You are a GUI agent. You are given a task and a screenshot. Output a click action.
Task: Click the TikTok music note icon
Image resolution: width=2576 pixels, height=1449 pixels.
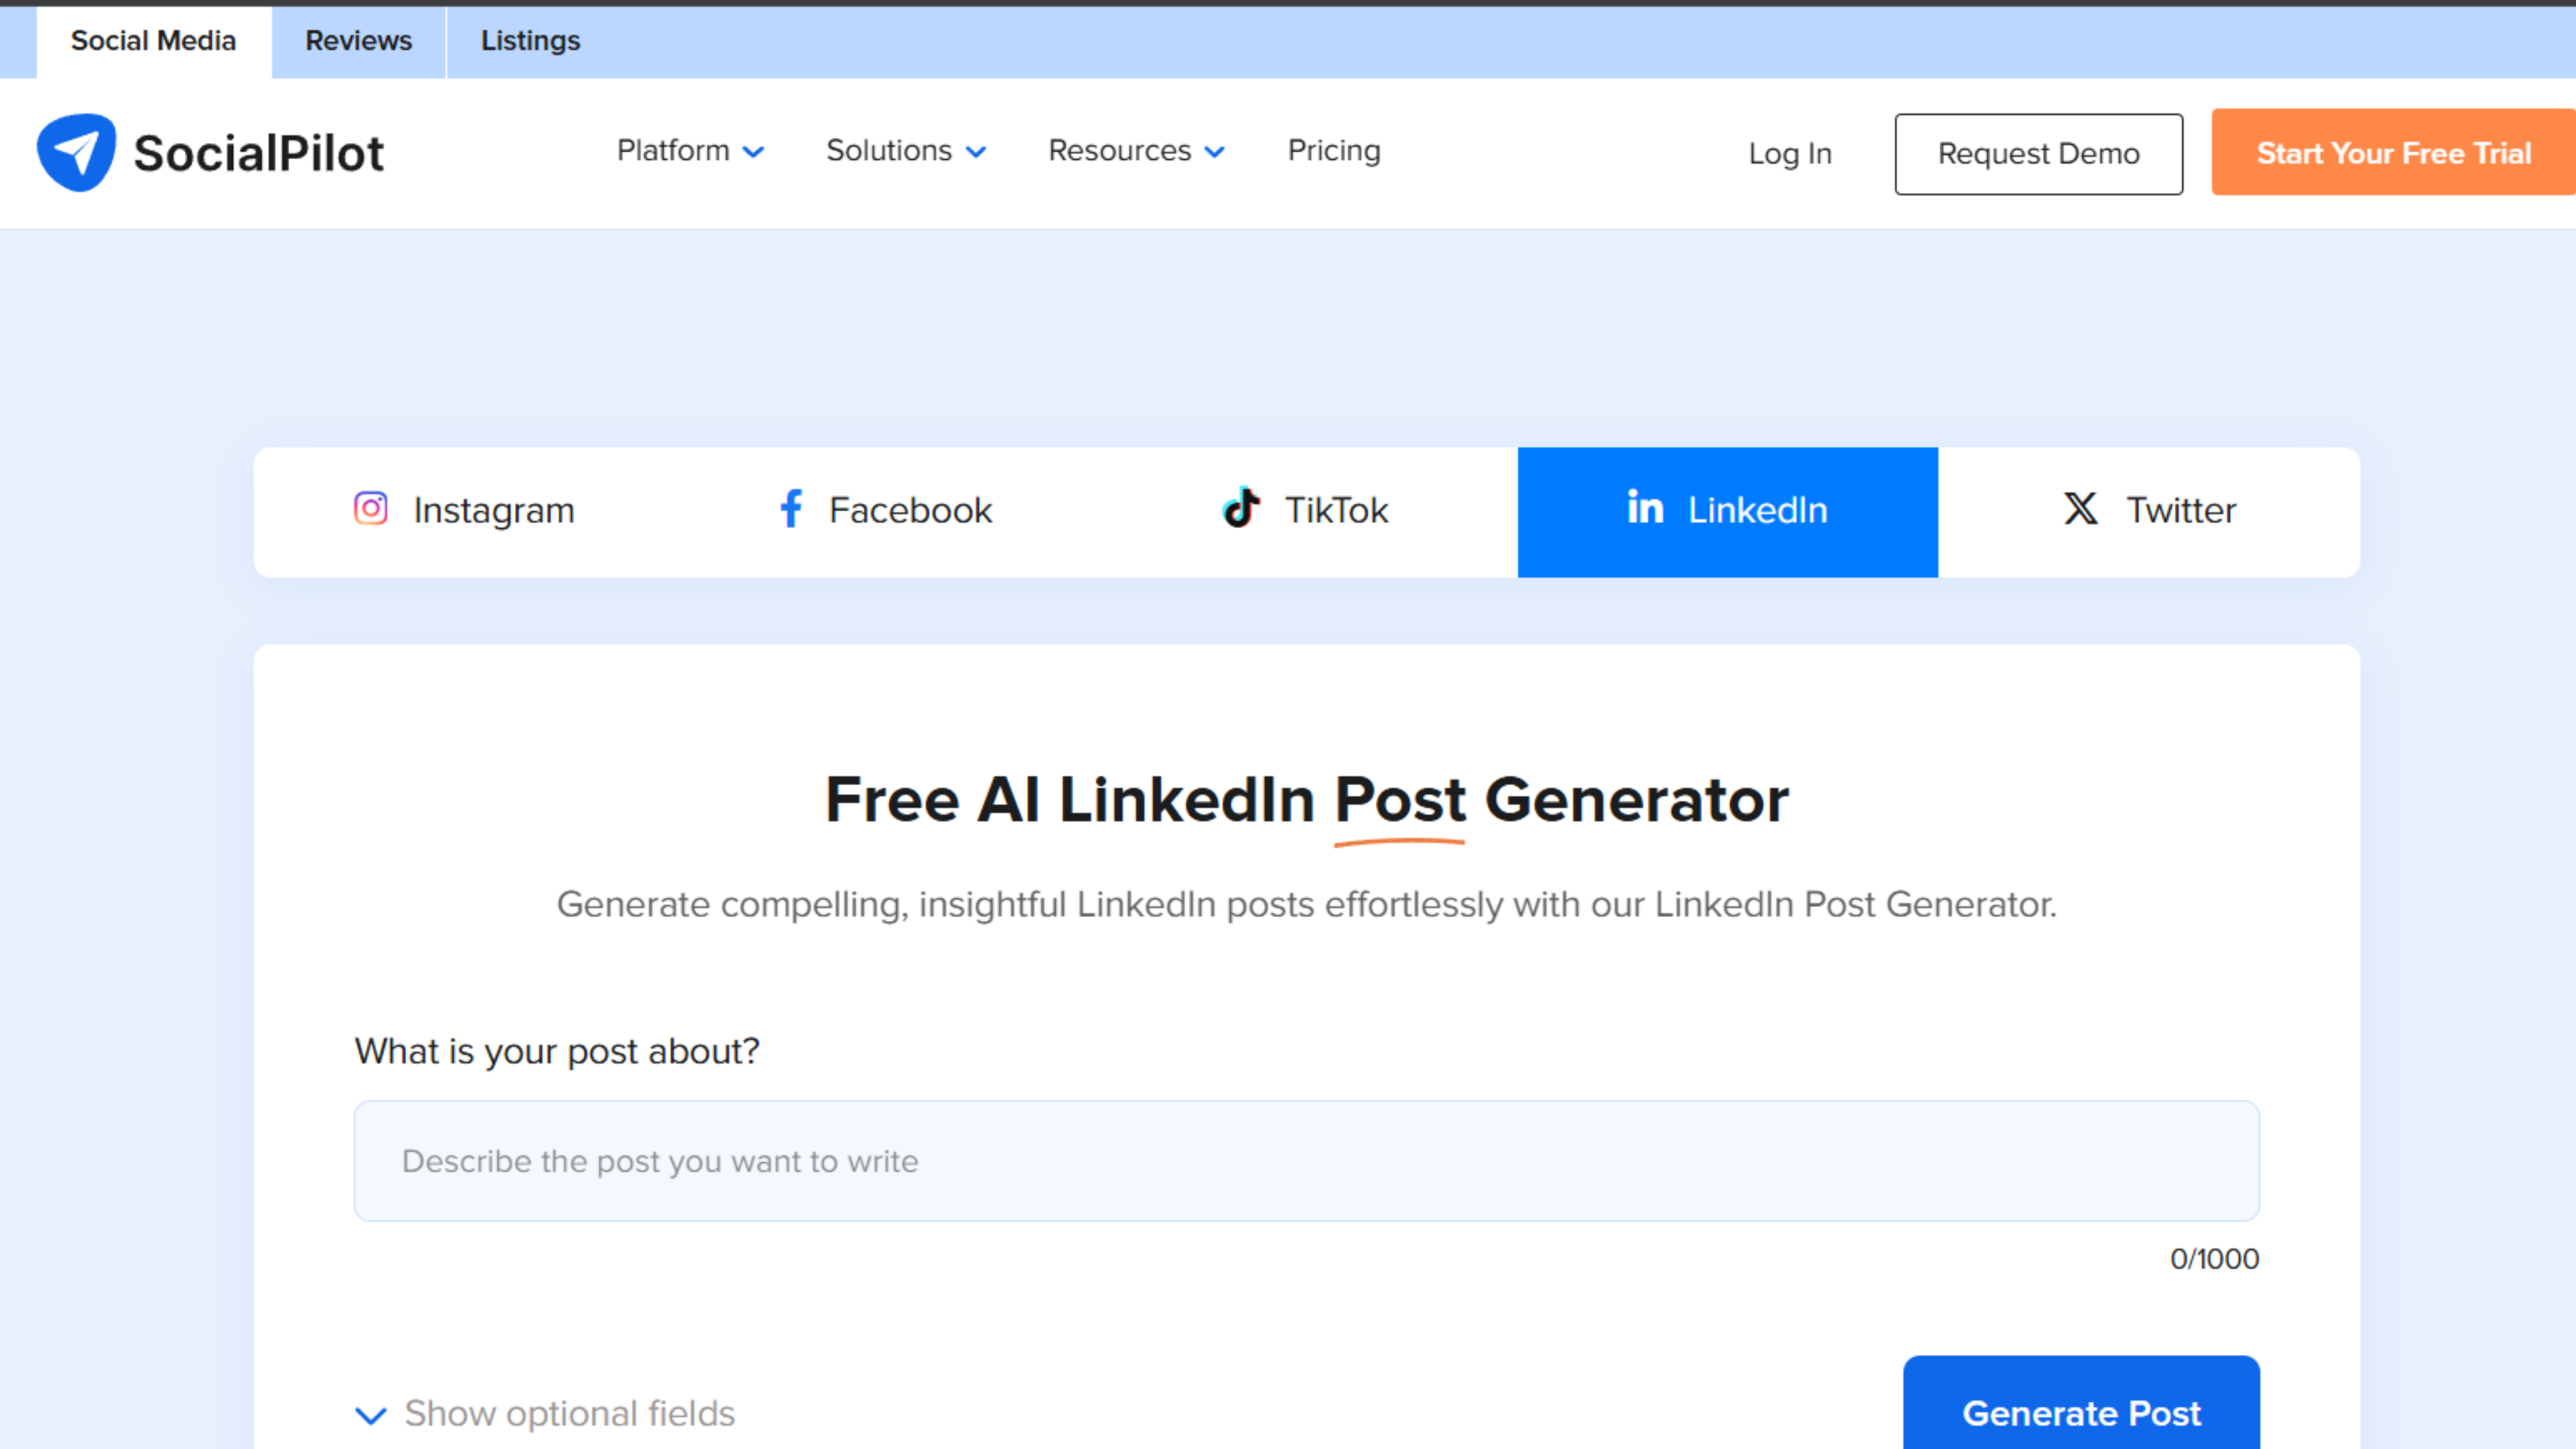[x=1241, y=508]
